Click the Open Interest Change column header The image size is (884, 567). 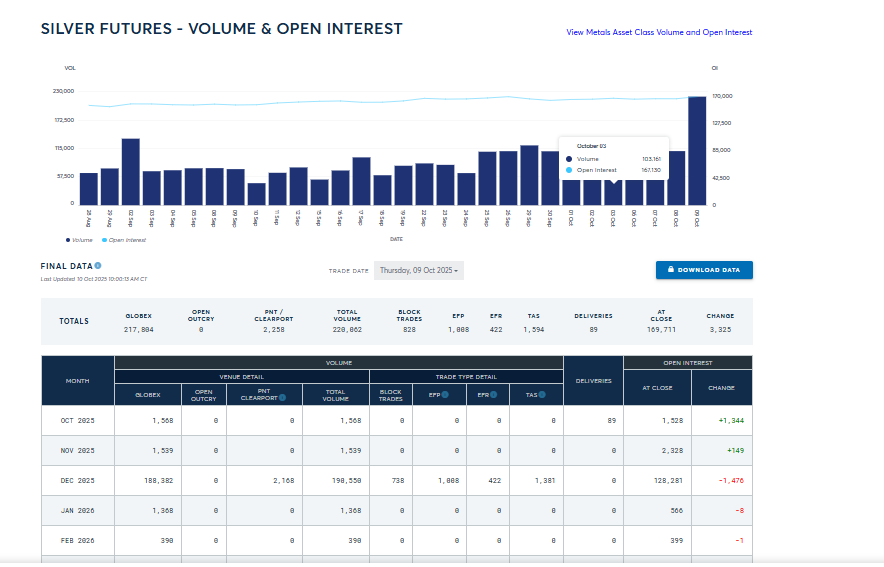coord(720,388)
